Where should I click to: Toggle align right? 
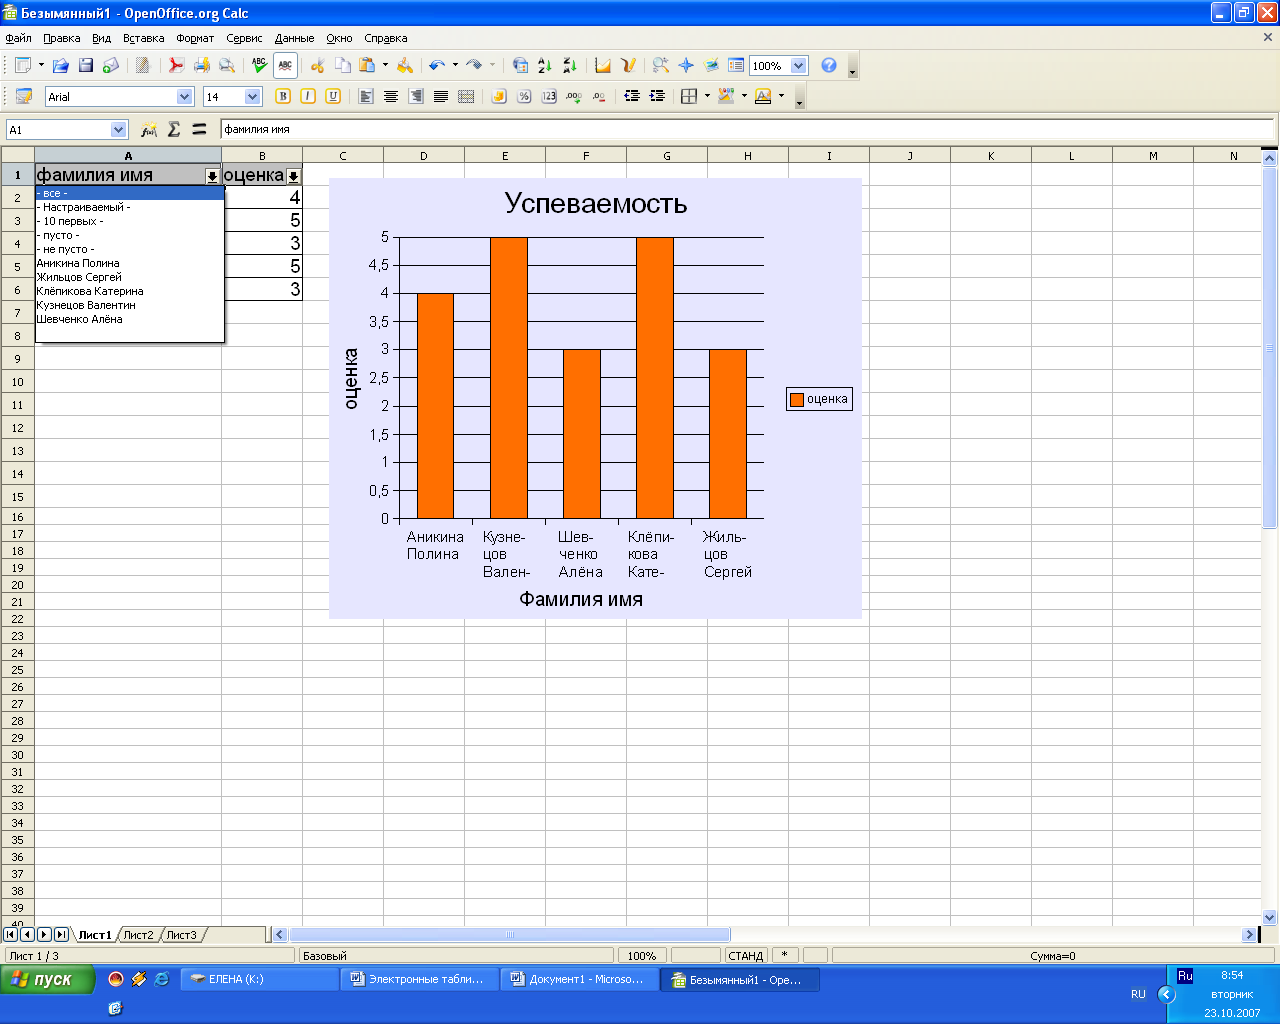click(x=416, y=97)
